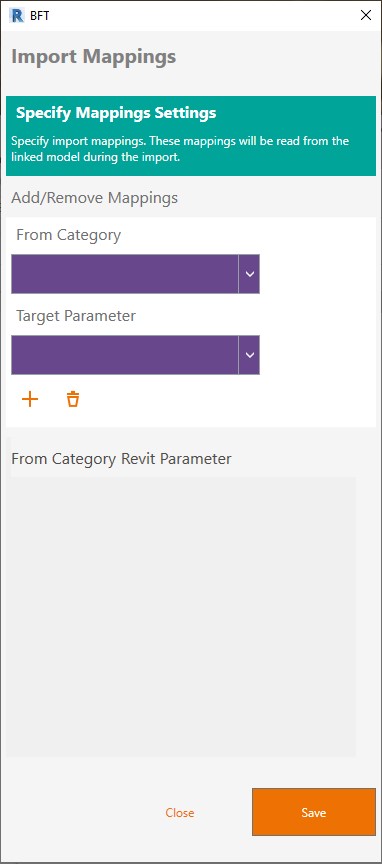Expand the Target Parameter dropdown arrow
This screenshot has width=382, height=864.
(x=249, y=355)
